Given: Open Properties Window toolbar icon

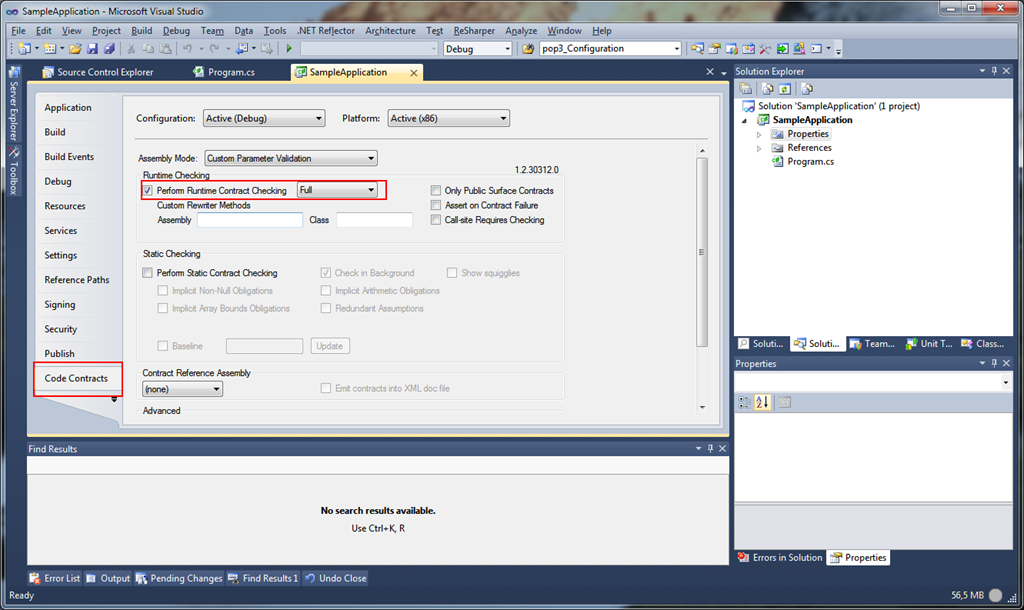Looking at the screenshot, I should pos(714,49).
